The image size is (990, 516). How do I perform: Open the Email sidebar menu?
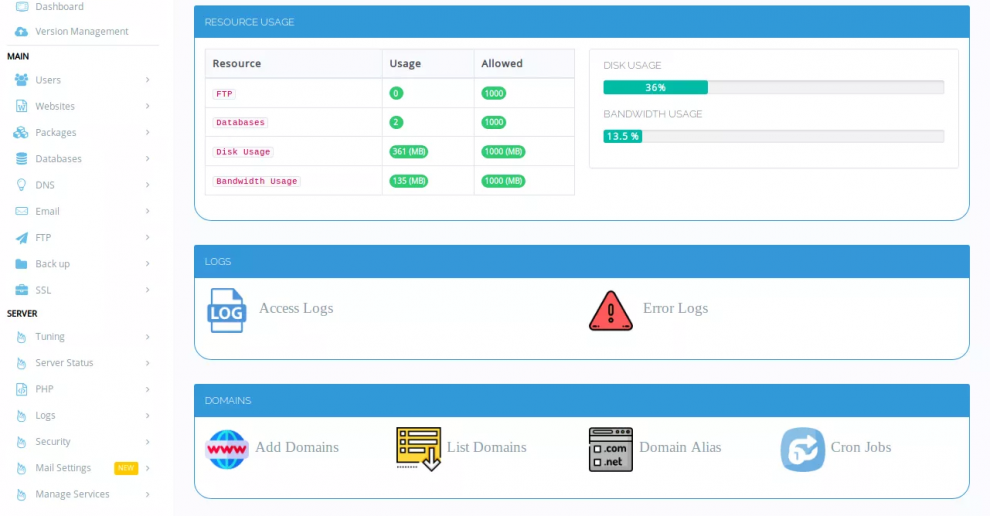pyautogui.click(x=47, y=211)
